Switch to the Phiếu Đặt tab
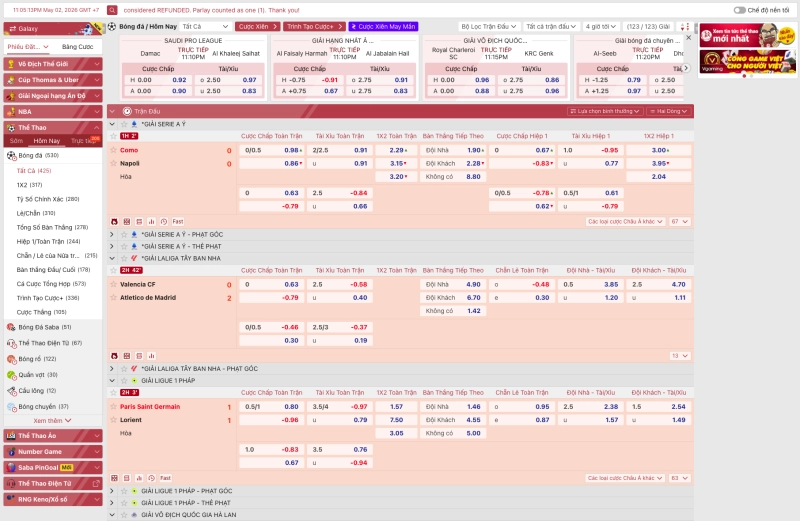Viewport: 800px width, 521px height. pyautogui.click(x=28, y=46)
